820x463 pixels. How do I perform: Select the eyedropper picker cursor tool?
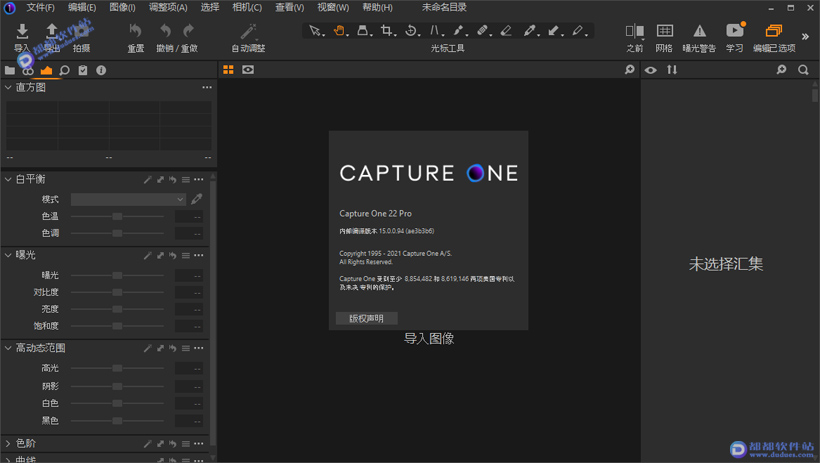530,31
